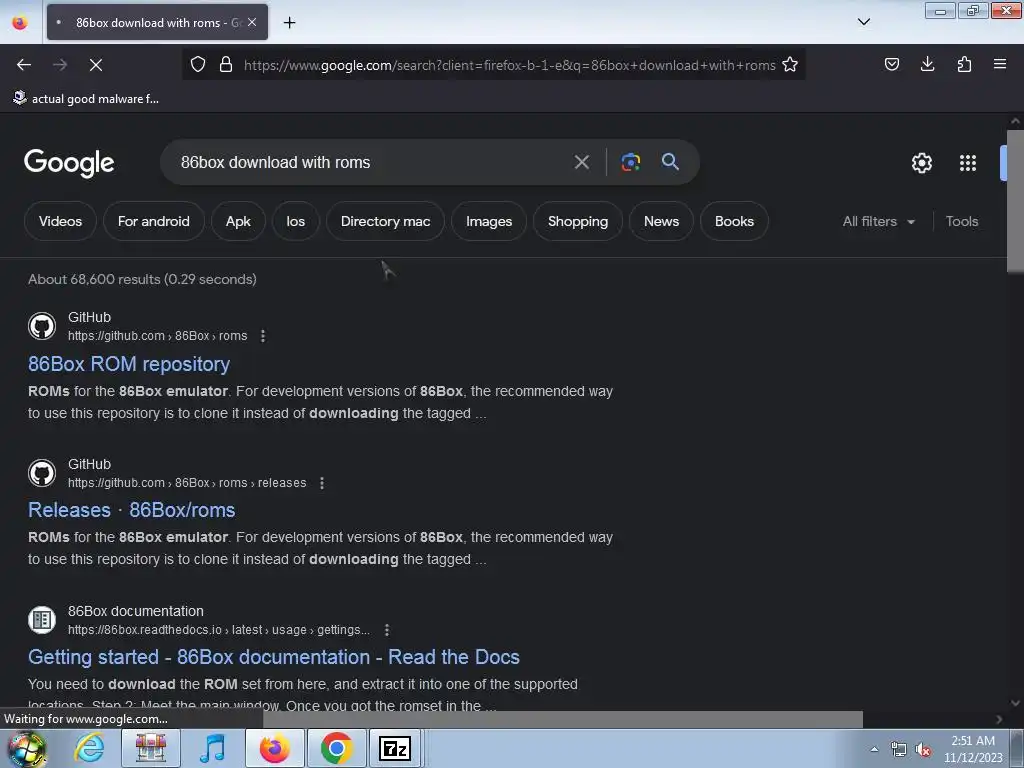Click the horizontal scrollbar at bottom

[562, 719]
